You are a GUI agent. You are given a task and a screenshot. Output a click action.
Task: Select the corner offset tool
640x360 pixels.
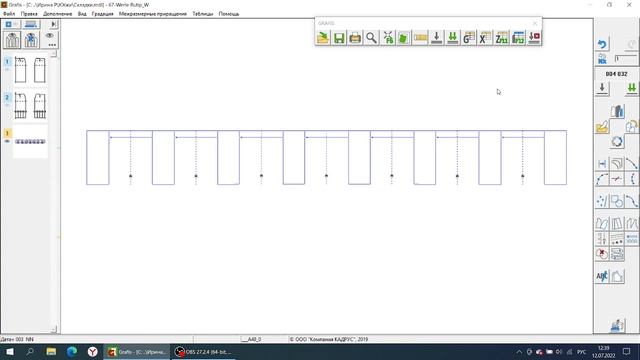coord(617,164)
